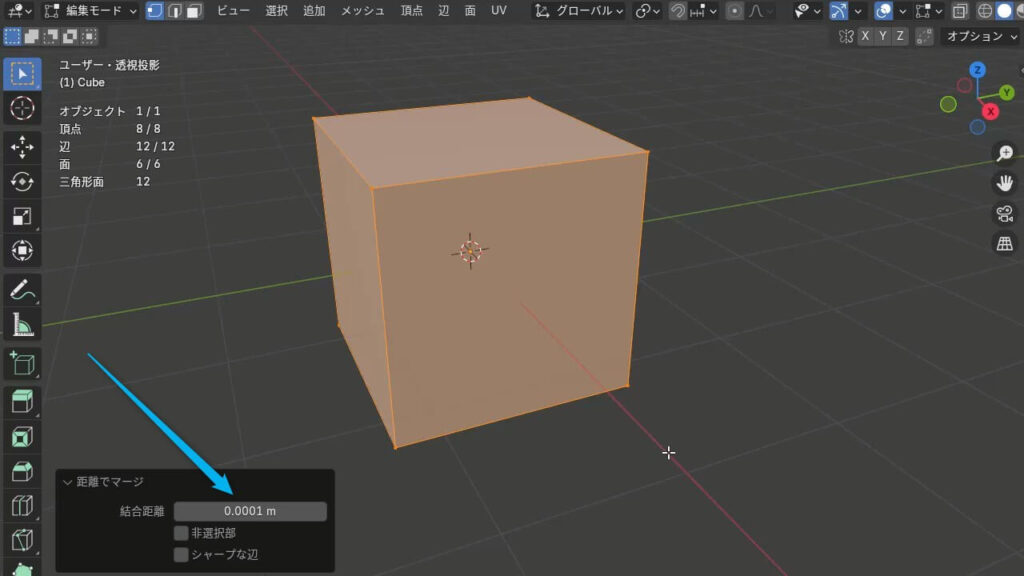
Task: Select the Knife tool
Action: tap(22, 541)
